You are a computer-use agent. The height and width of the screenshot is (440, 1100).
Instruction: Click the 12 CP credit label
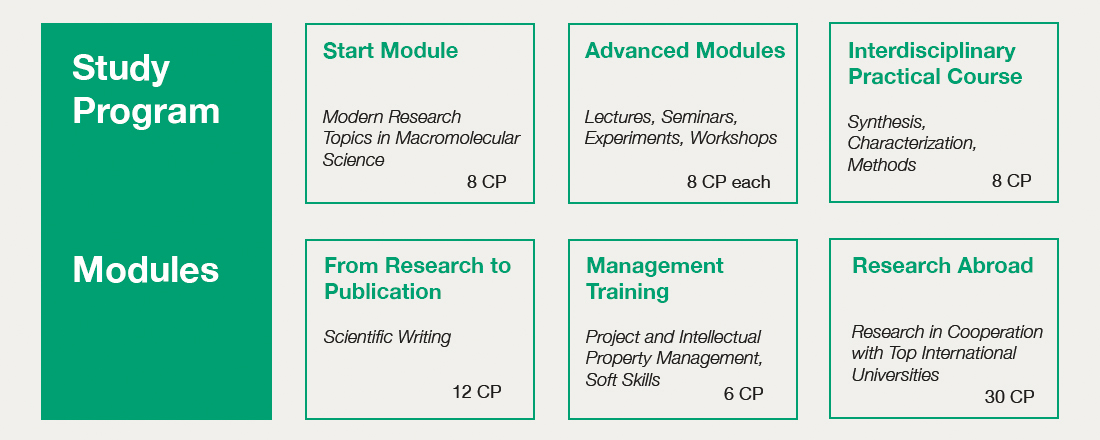[x=477, y=392]
